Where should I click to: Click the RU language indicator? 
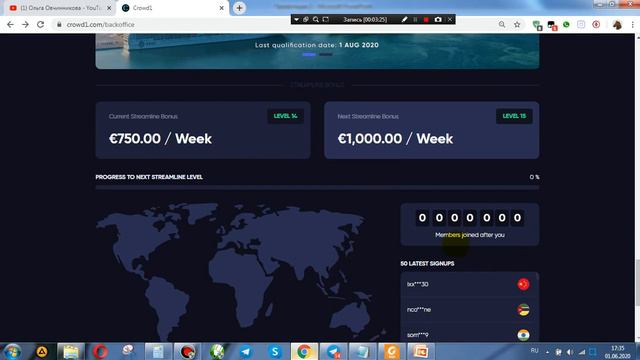coord(534,351)
